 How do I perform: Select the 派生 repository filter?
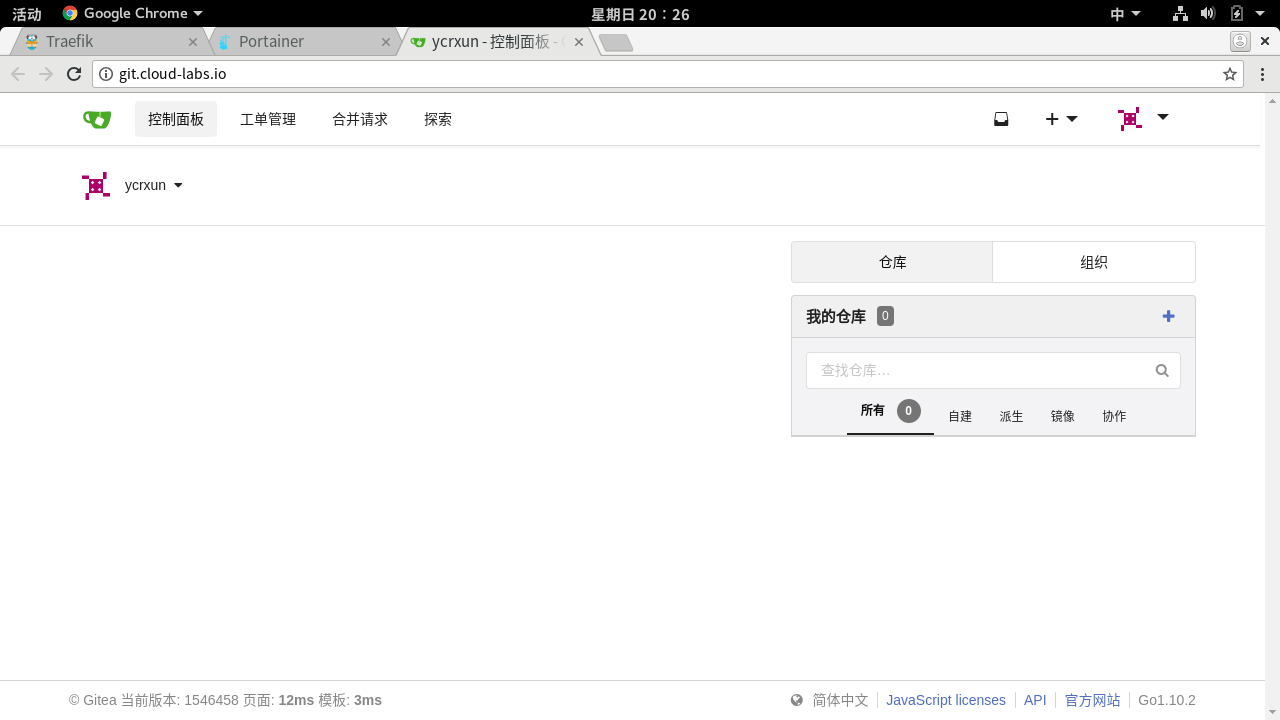tap(1011, 416)
